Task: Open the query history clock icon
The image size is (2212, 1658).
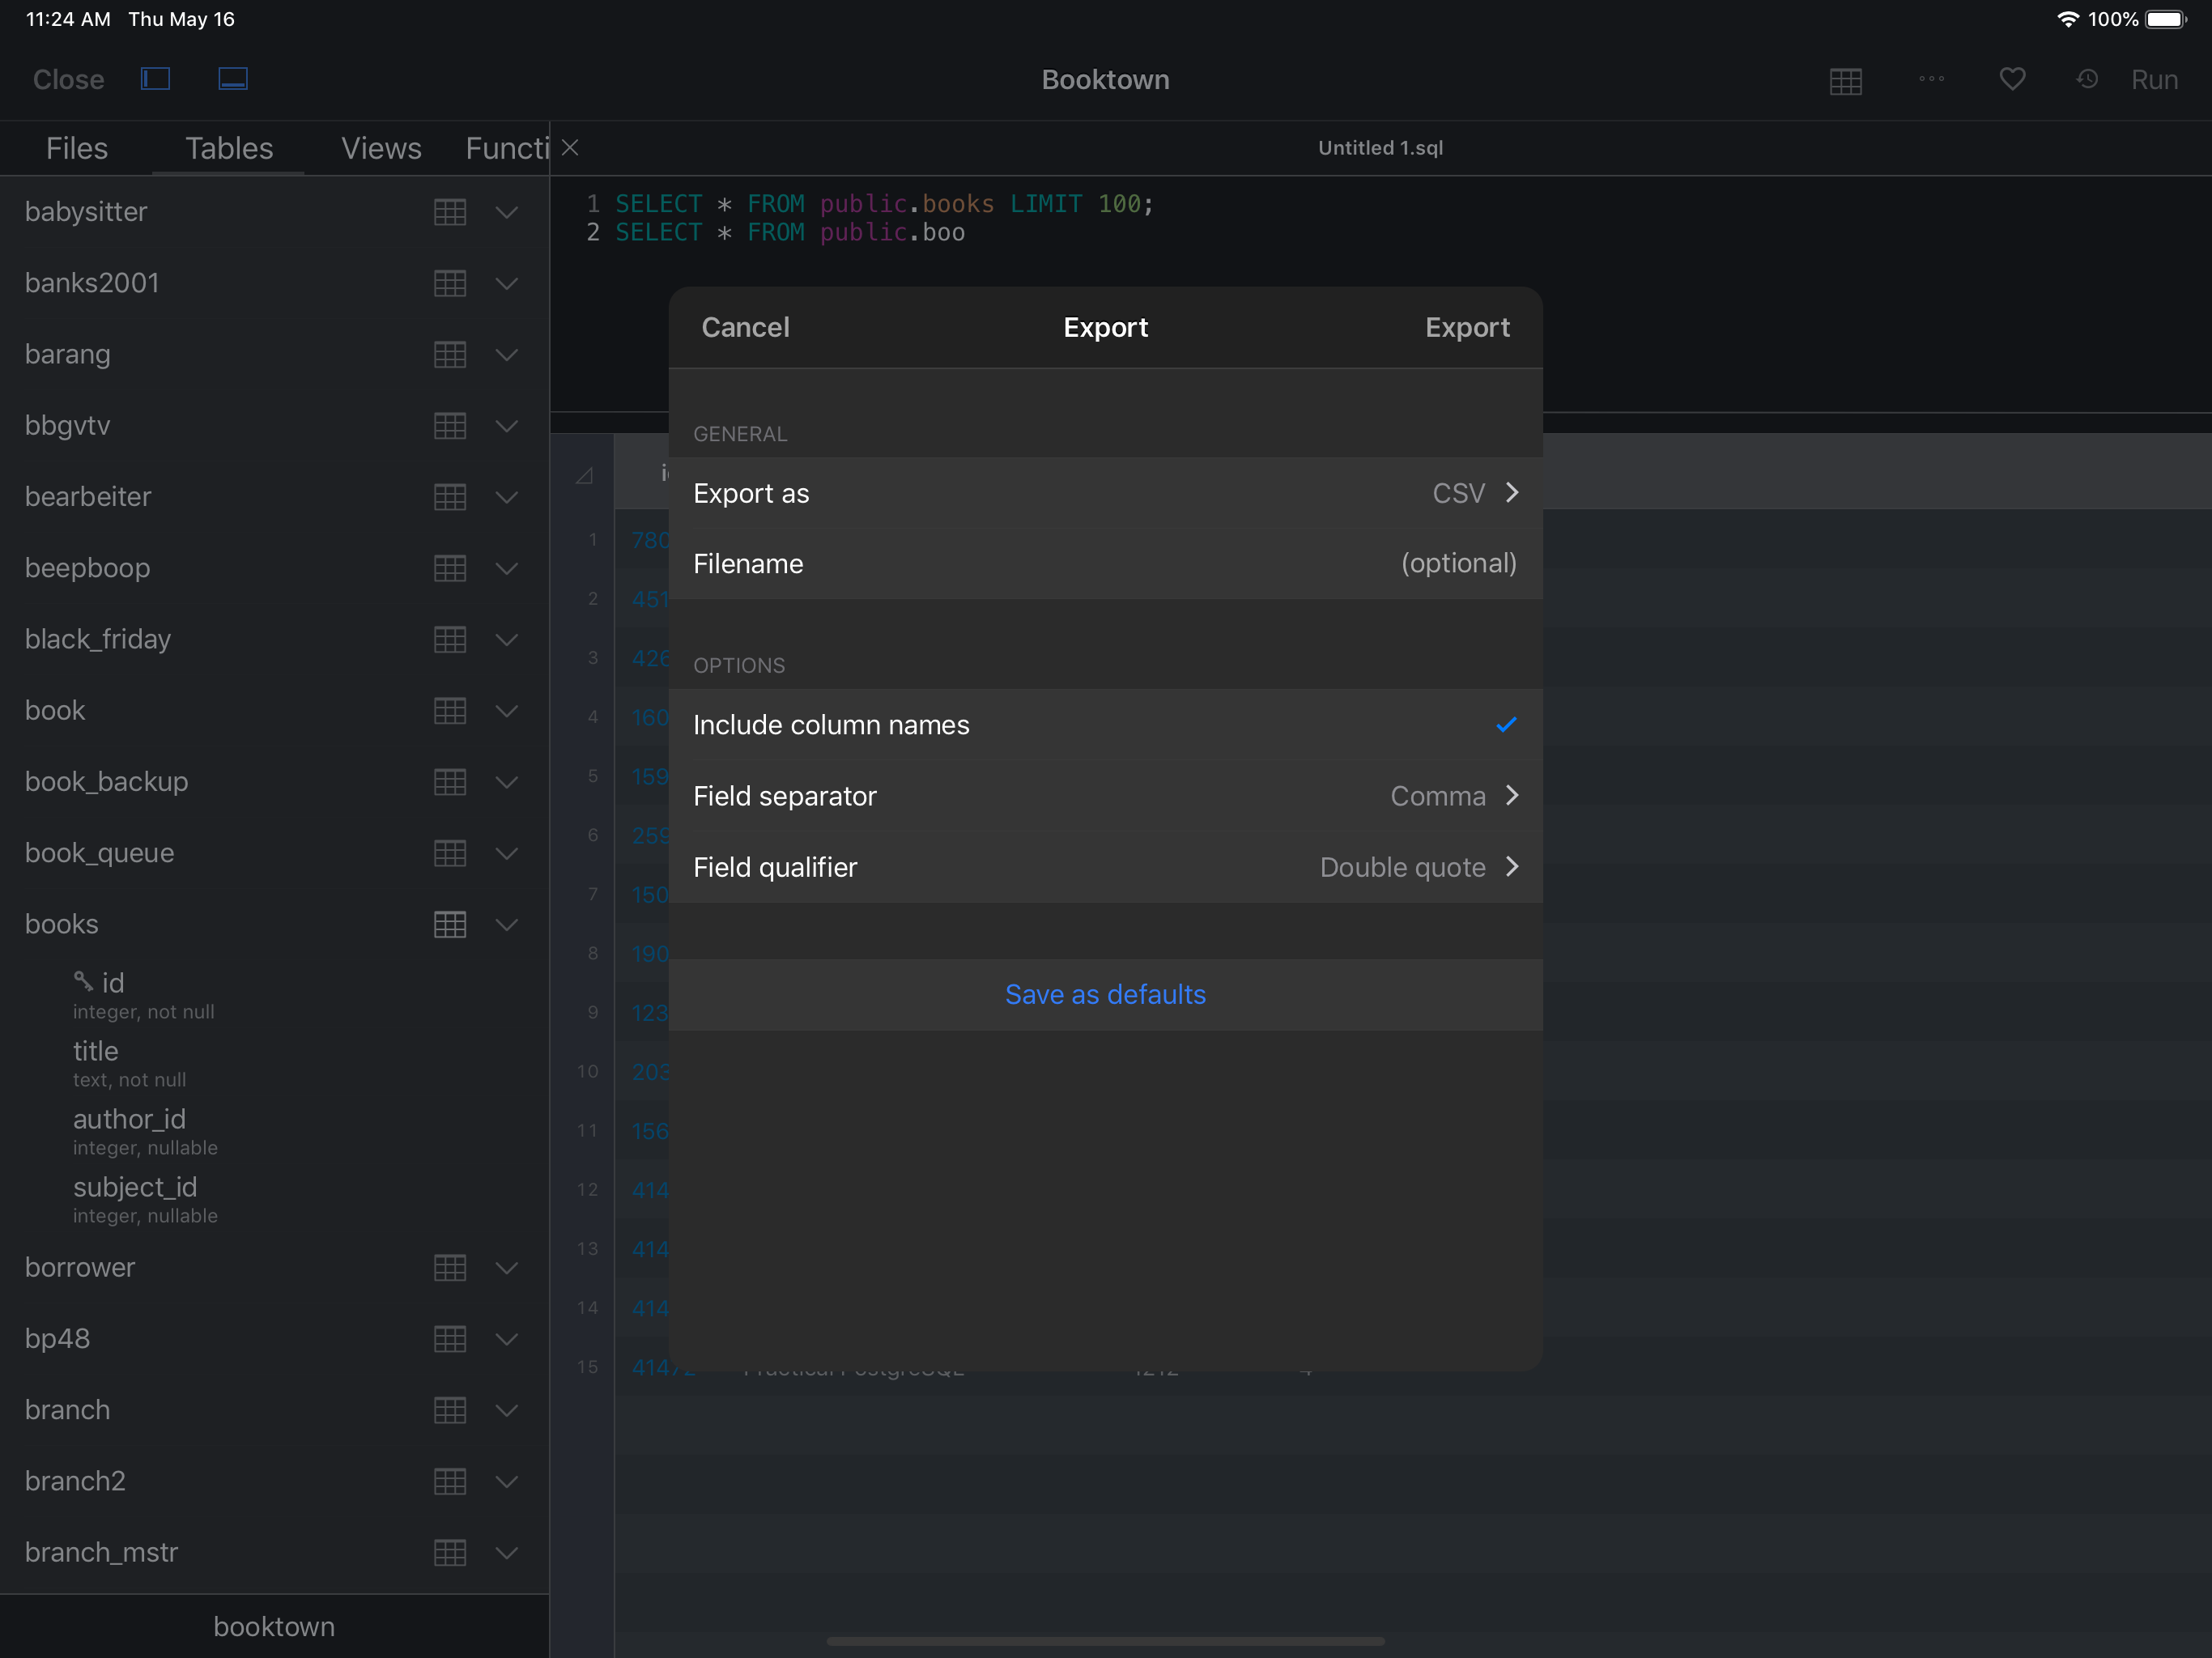Action: click(x=2087, y=79)
